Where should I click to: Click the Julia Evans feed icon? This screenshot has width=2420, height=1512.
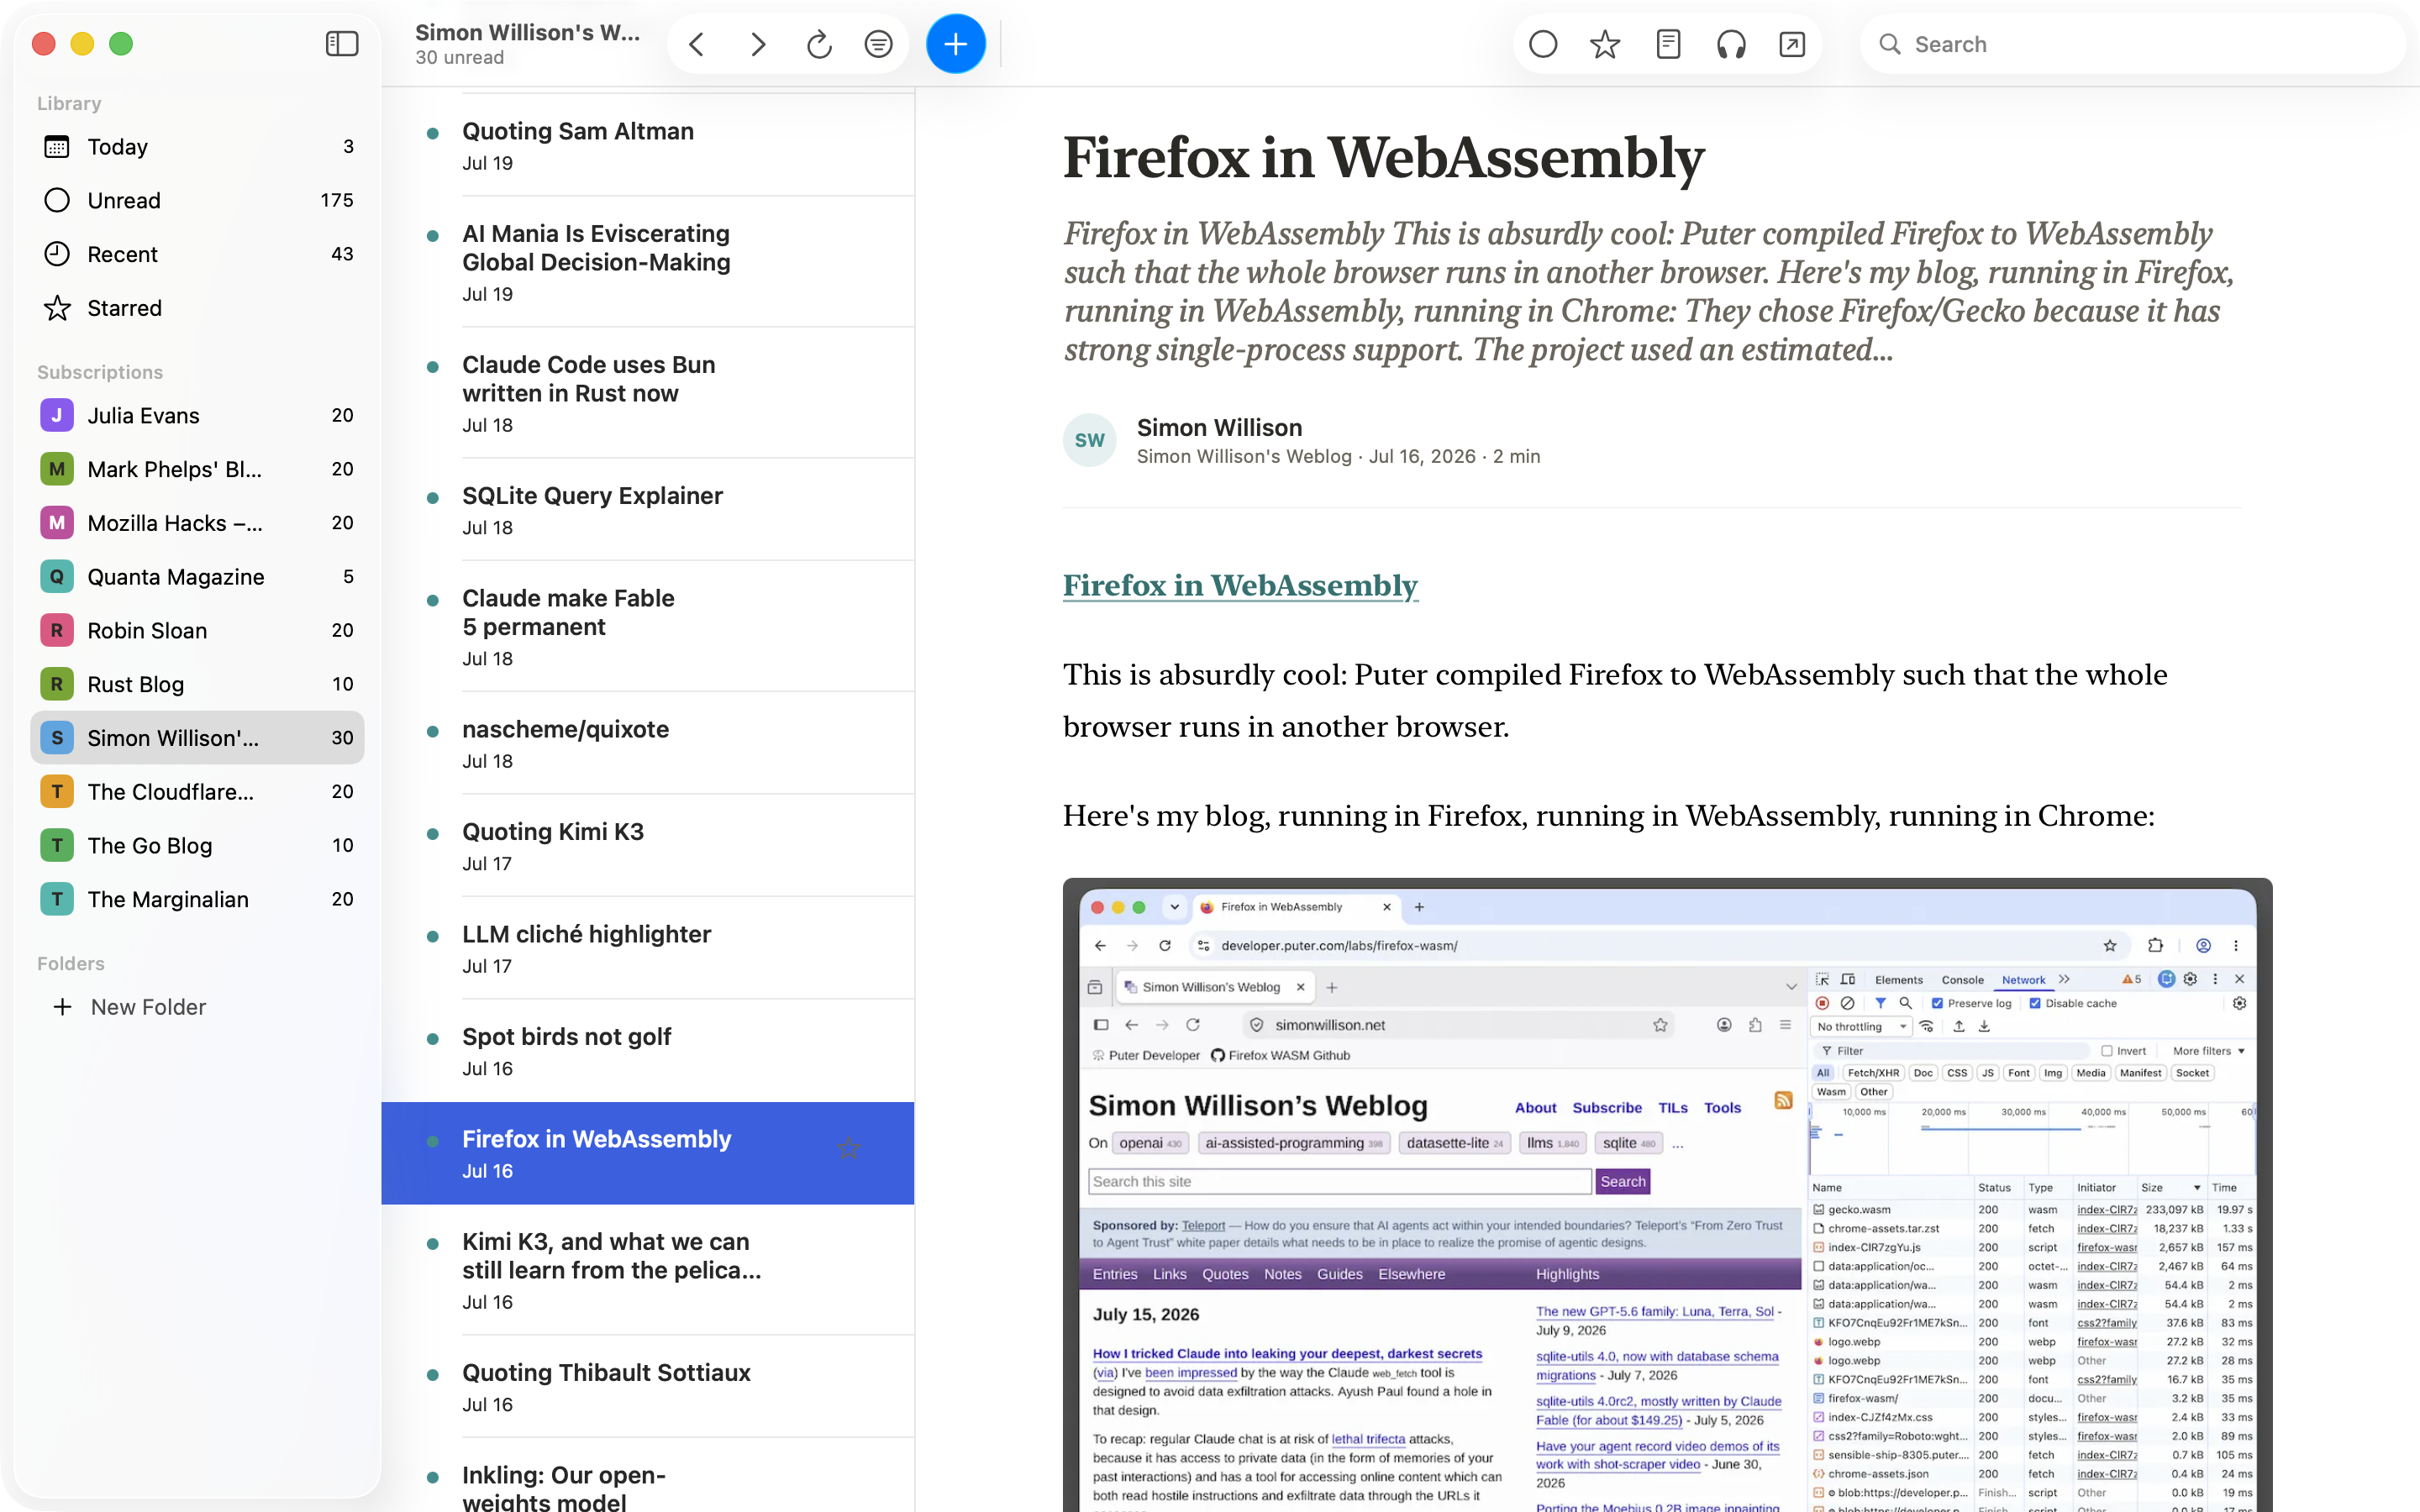tap(57, 415)
